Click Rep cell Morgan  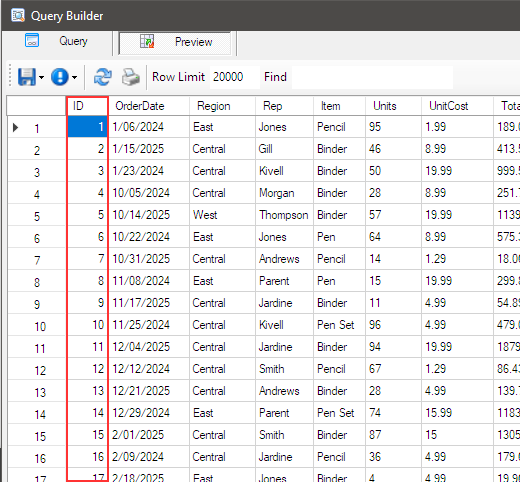[x=284, y=193]
